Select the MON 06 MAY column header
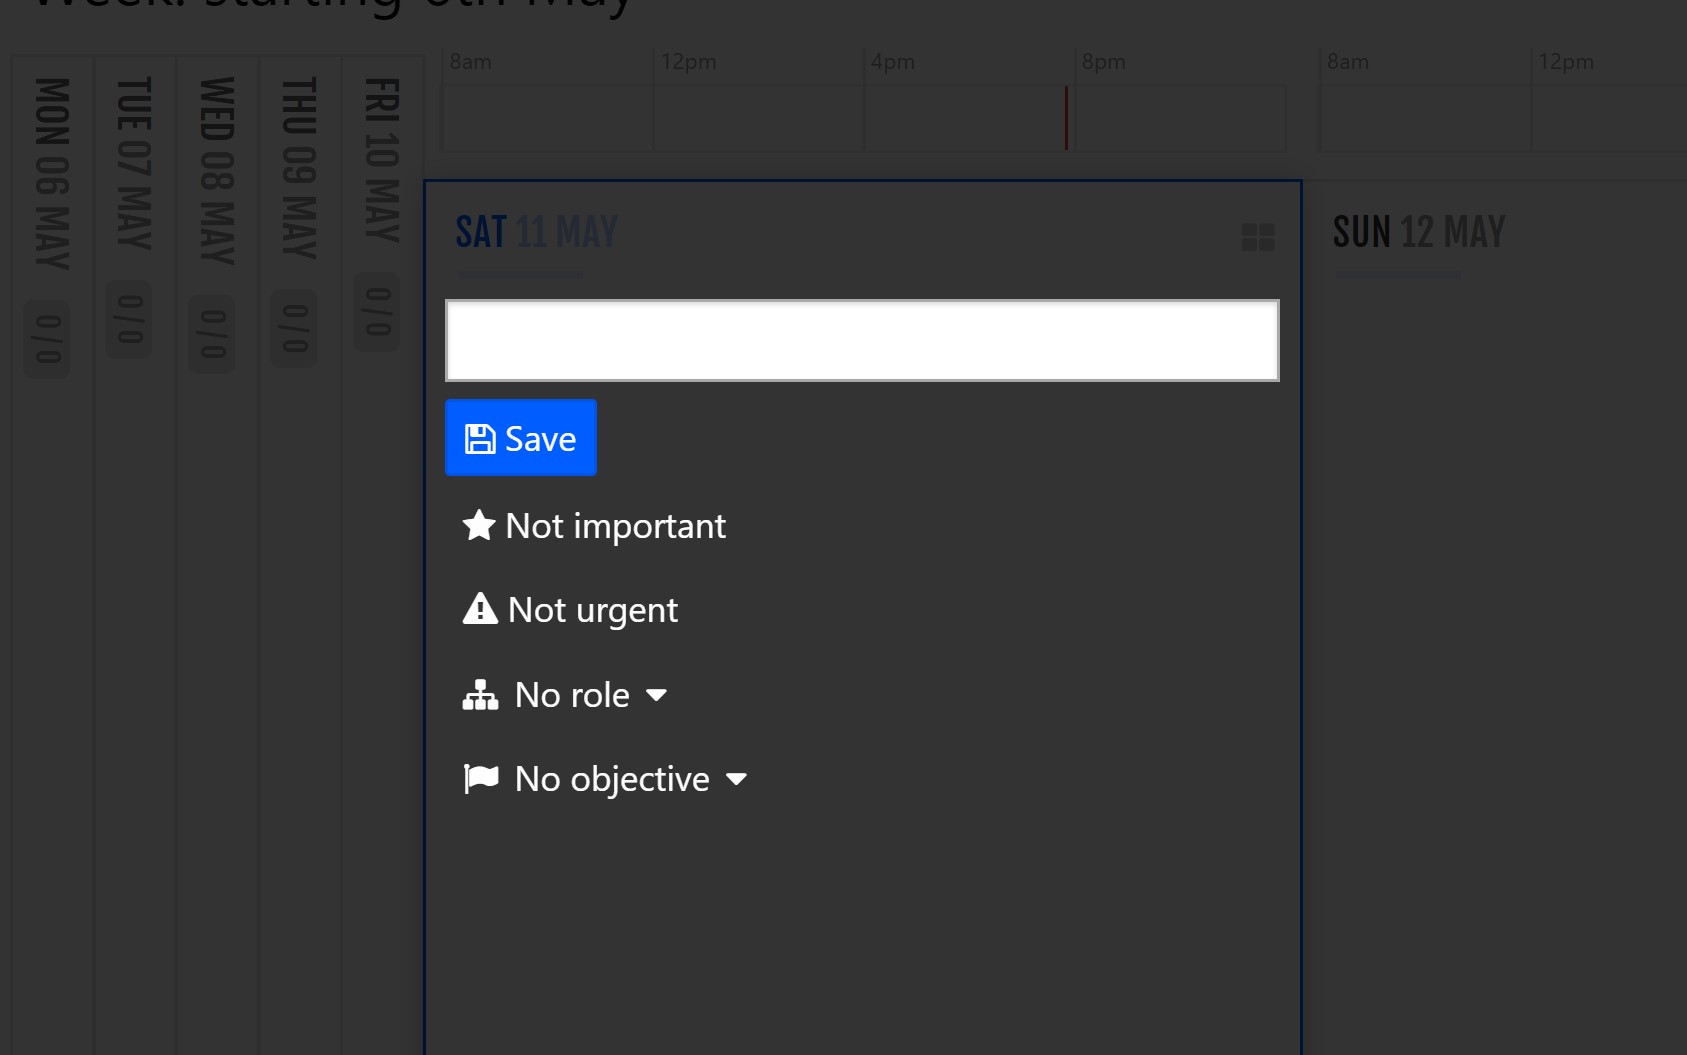 coord(48,170)
